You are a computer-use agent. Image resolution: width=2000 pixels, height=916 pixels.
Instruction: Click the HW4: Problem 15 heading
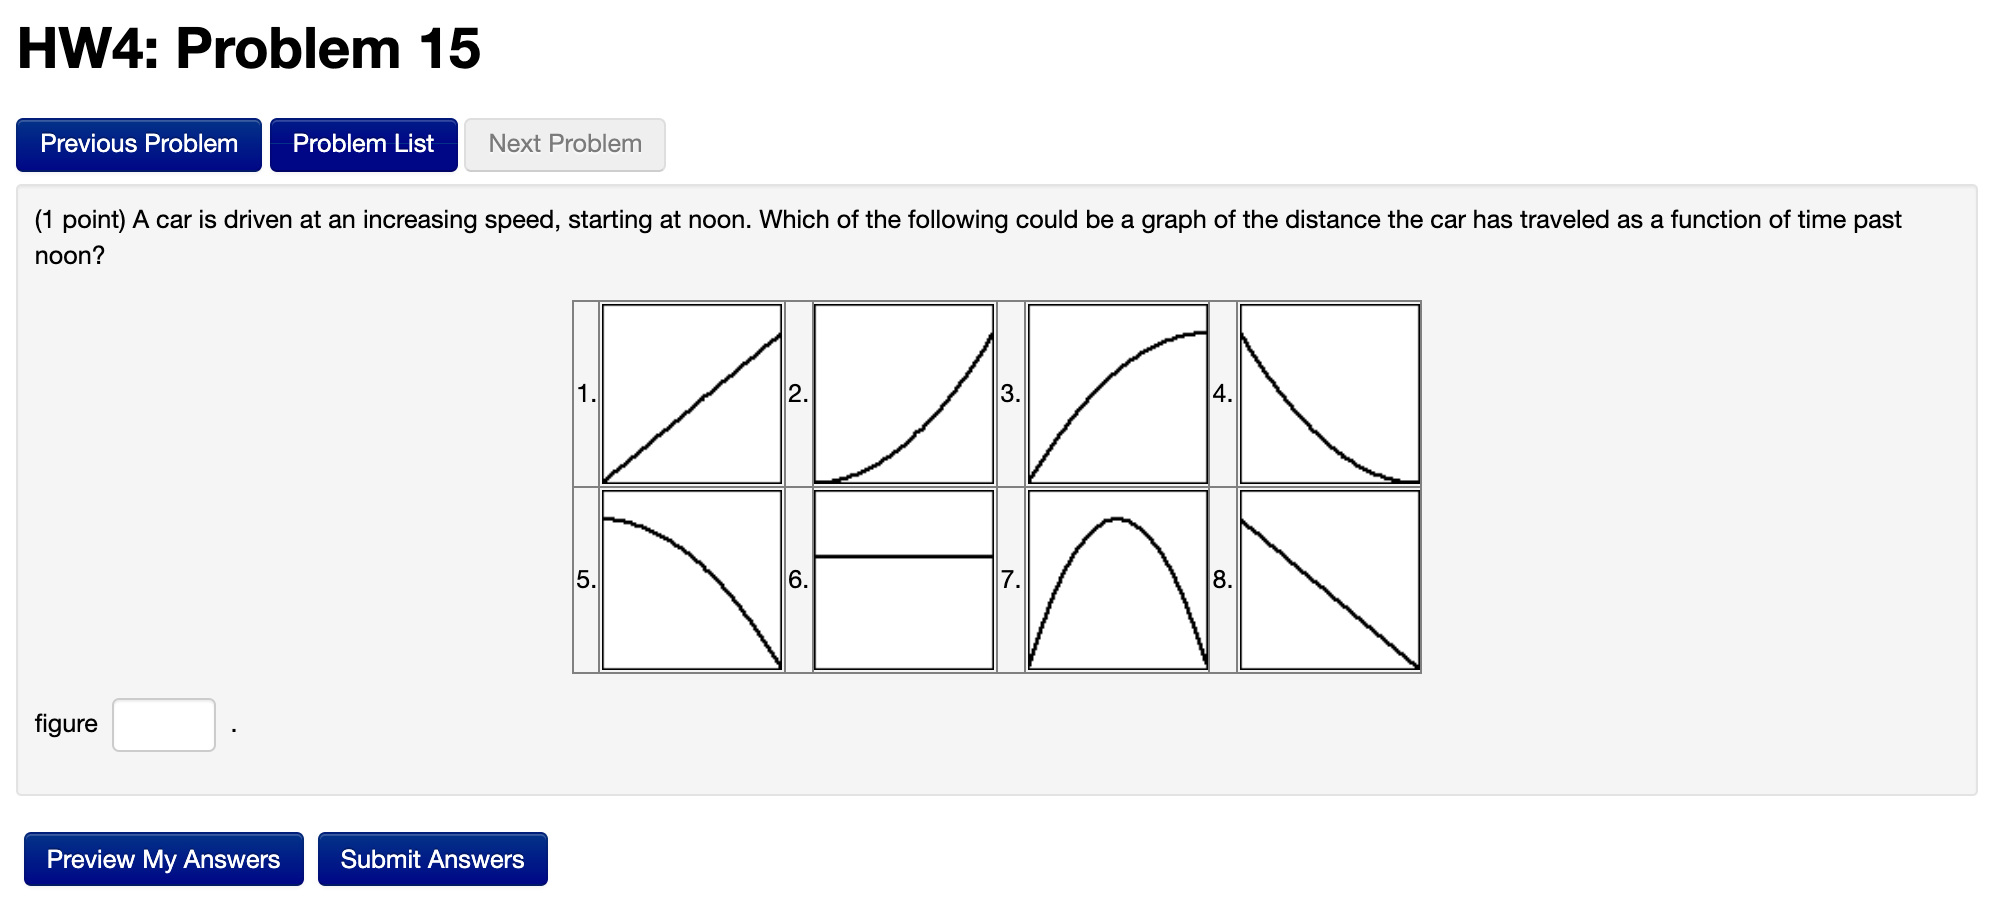click(248, 47)
